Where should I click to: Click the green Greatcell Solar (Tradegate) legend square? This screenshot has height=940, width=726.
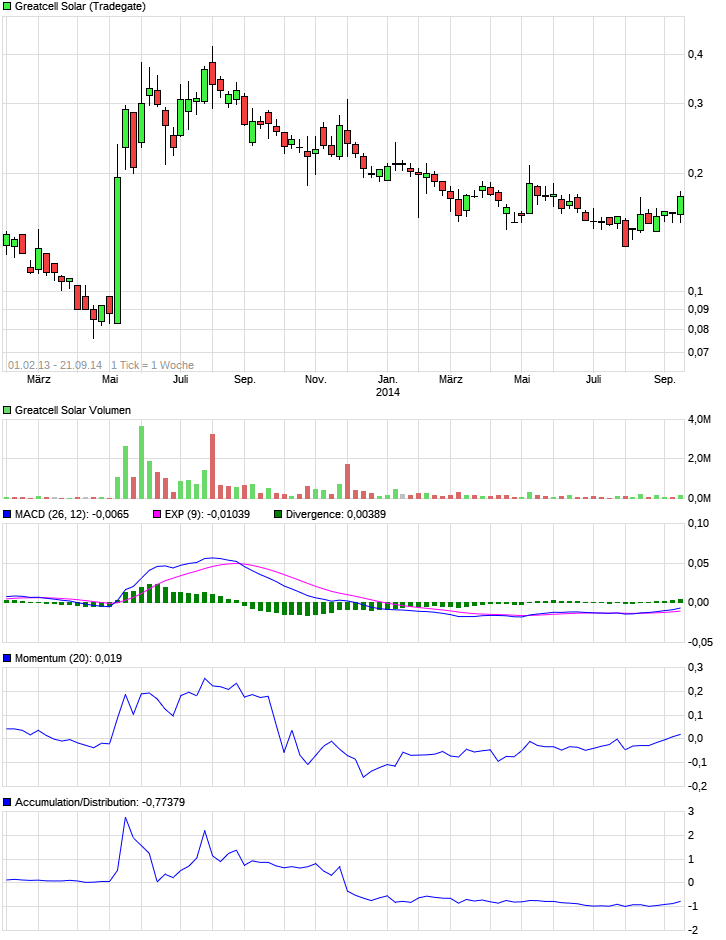7,7
